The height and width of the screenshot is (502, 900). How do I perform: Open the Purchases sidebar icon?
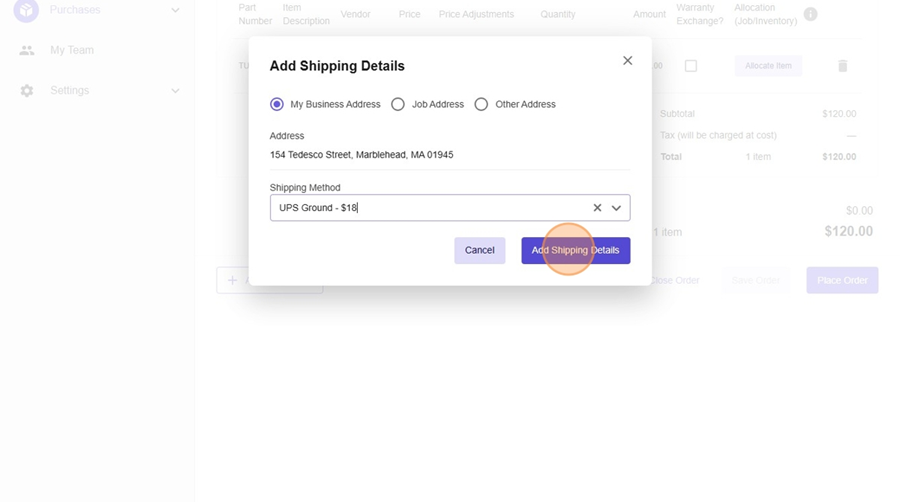pos(26,10)
